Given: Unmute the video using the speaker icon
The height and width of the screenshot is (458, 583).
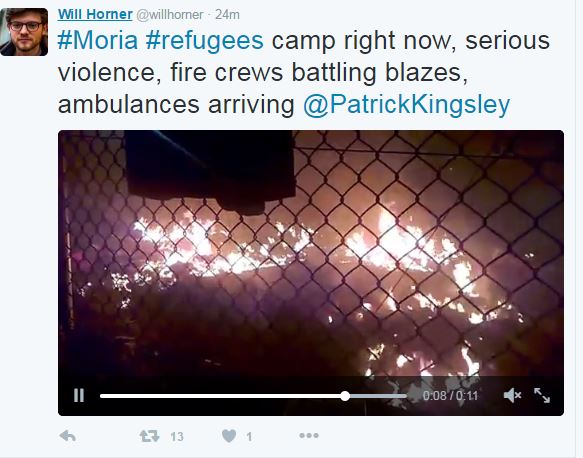Looking at the screenshot, I should [x=512, y=395].
